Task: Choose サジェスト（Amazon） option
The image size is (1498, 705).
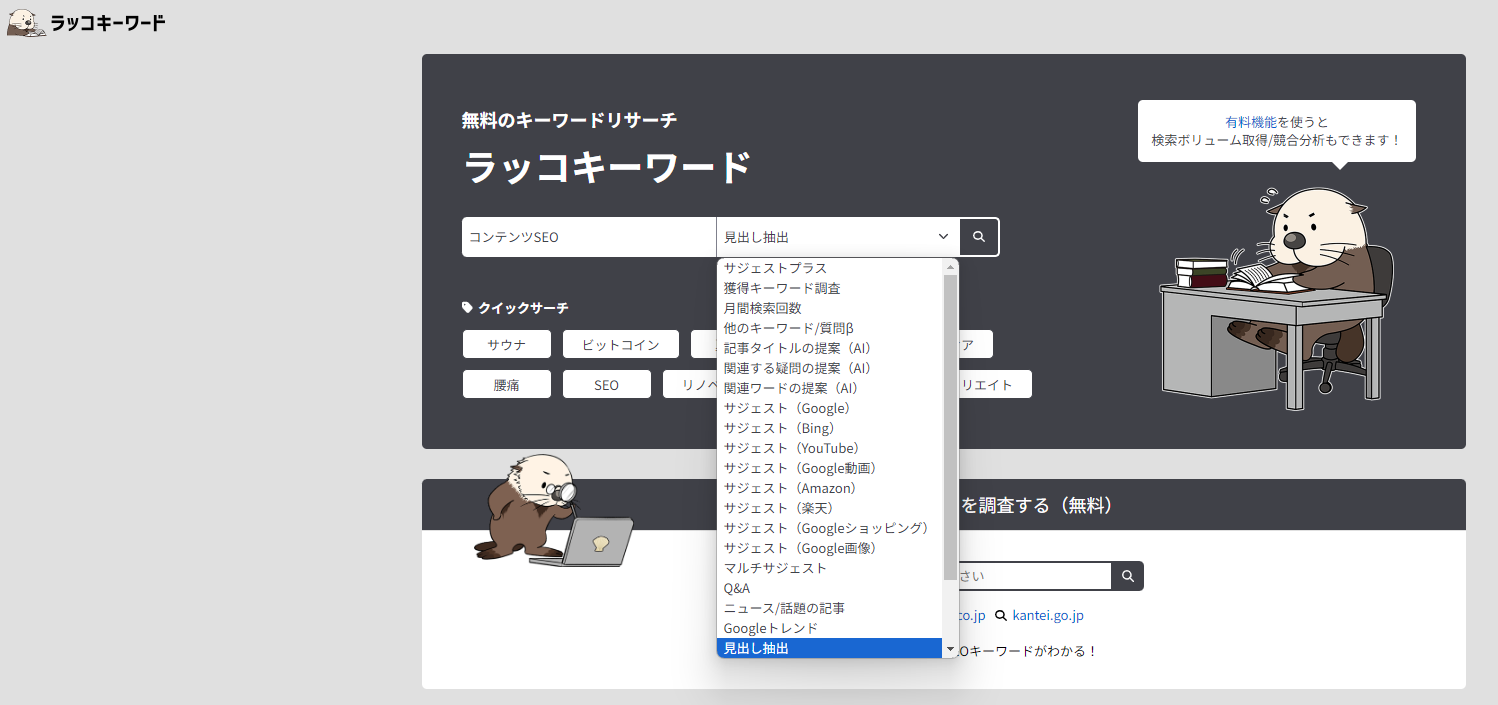Action: tap(830, 488)
